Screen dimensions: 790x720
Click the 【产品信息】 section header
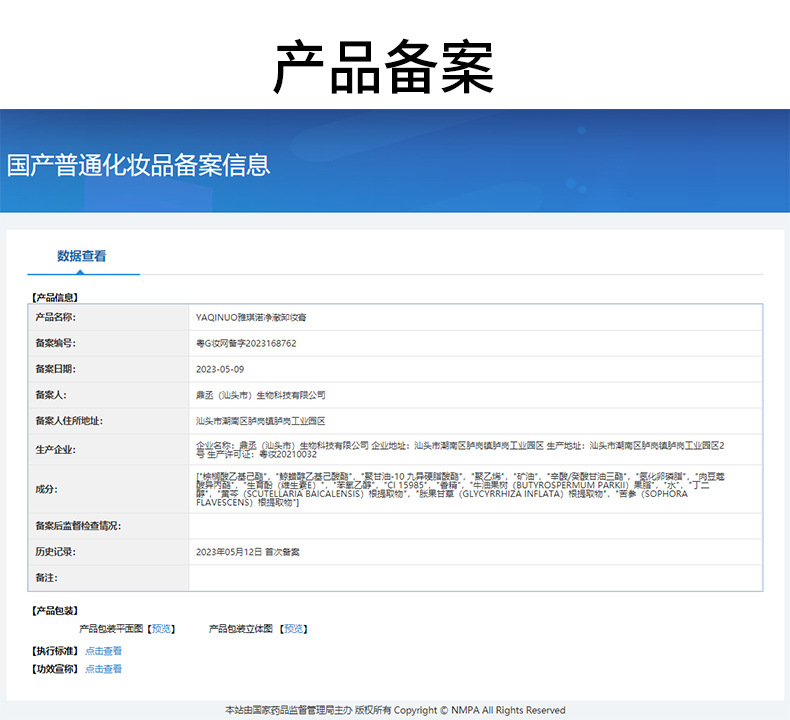pyautogui.click(x=55, y=297)
